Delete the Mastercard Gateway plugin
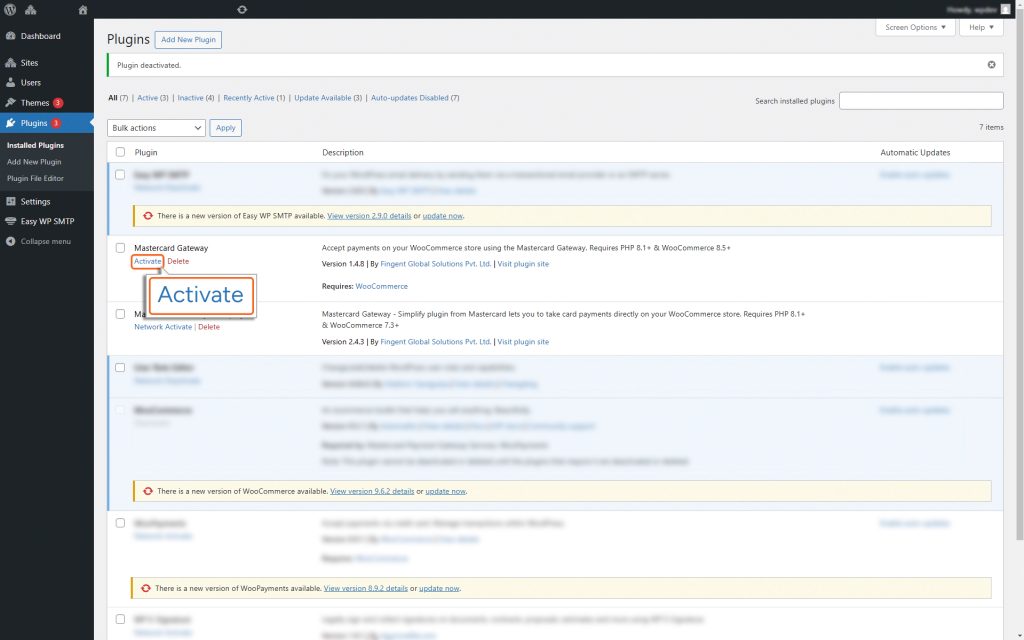The width and height of the screenshot is (1024, 640). tap(178, 261)
